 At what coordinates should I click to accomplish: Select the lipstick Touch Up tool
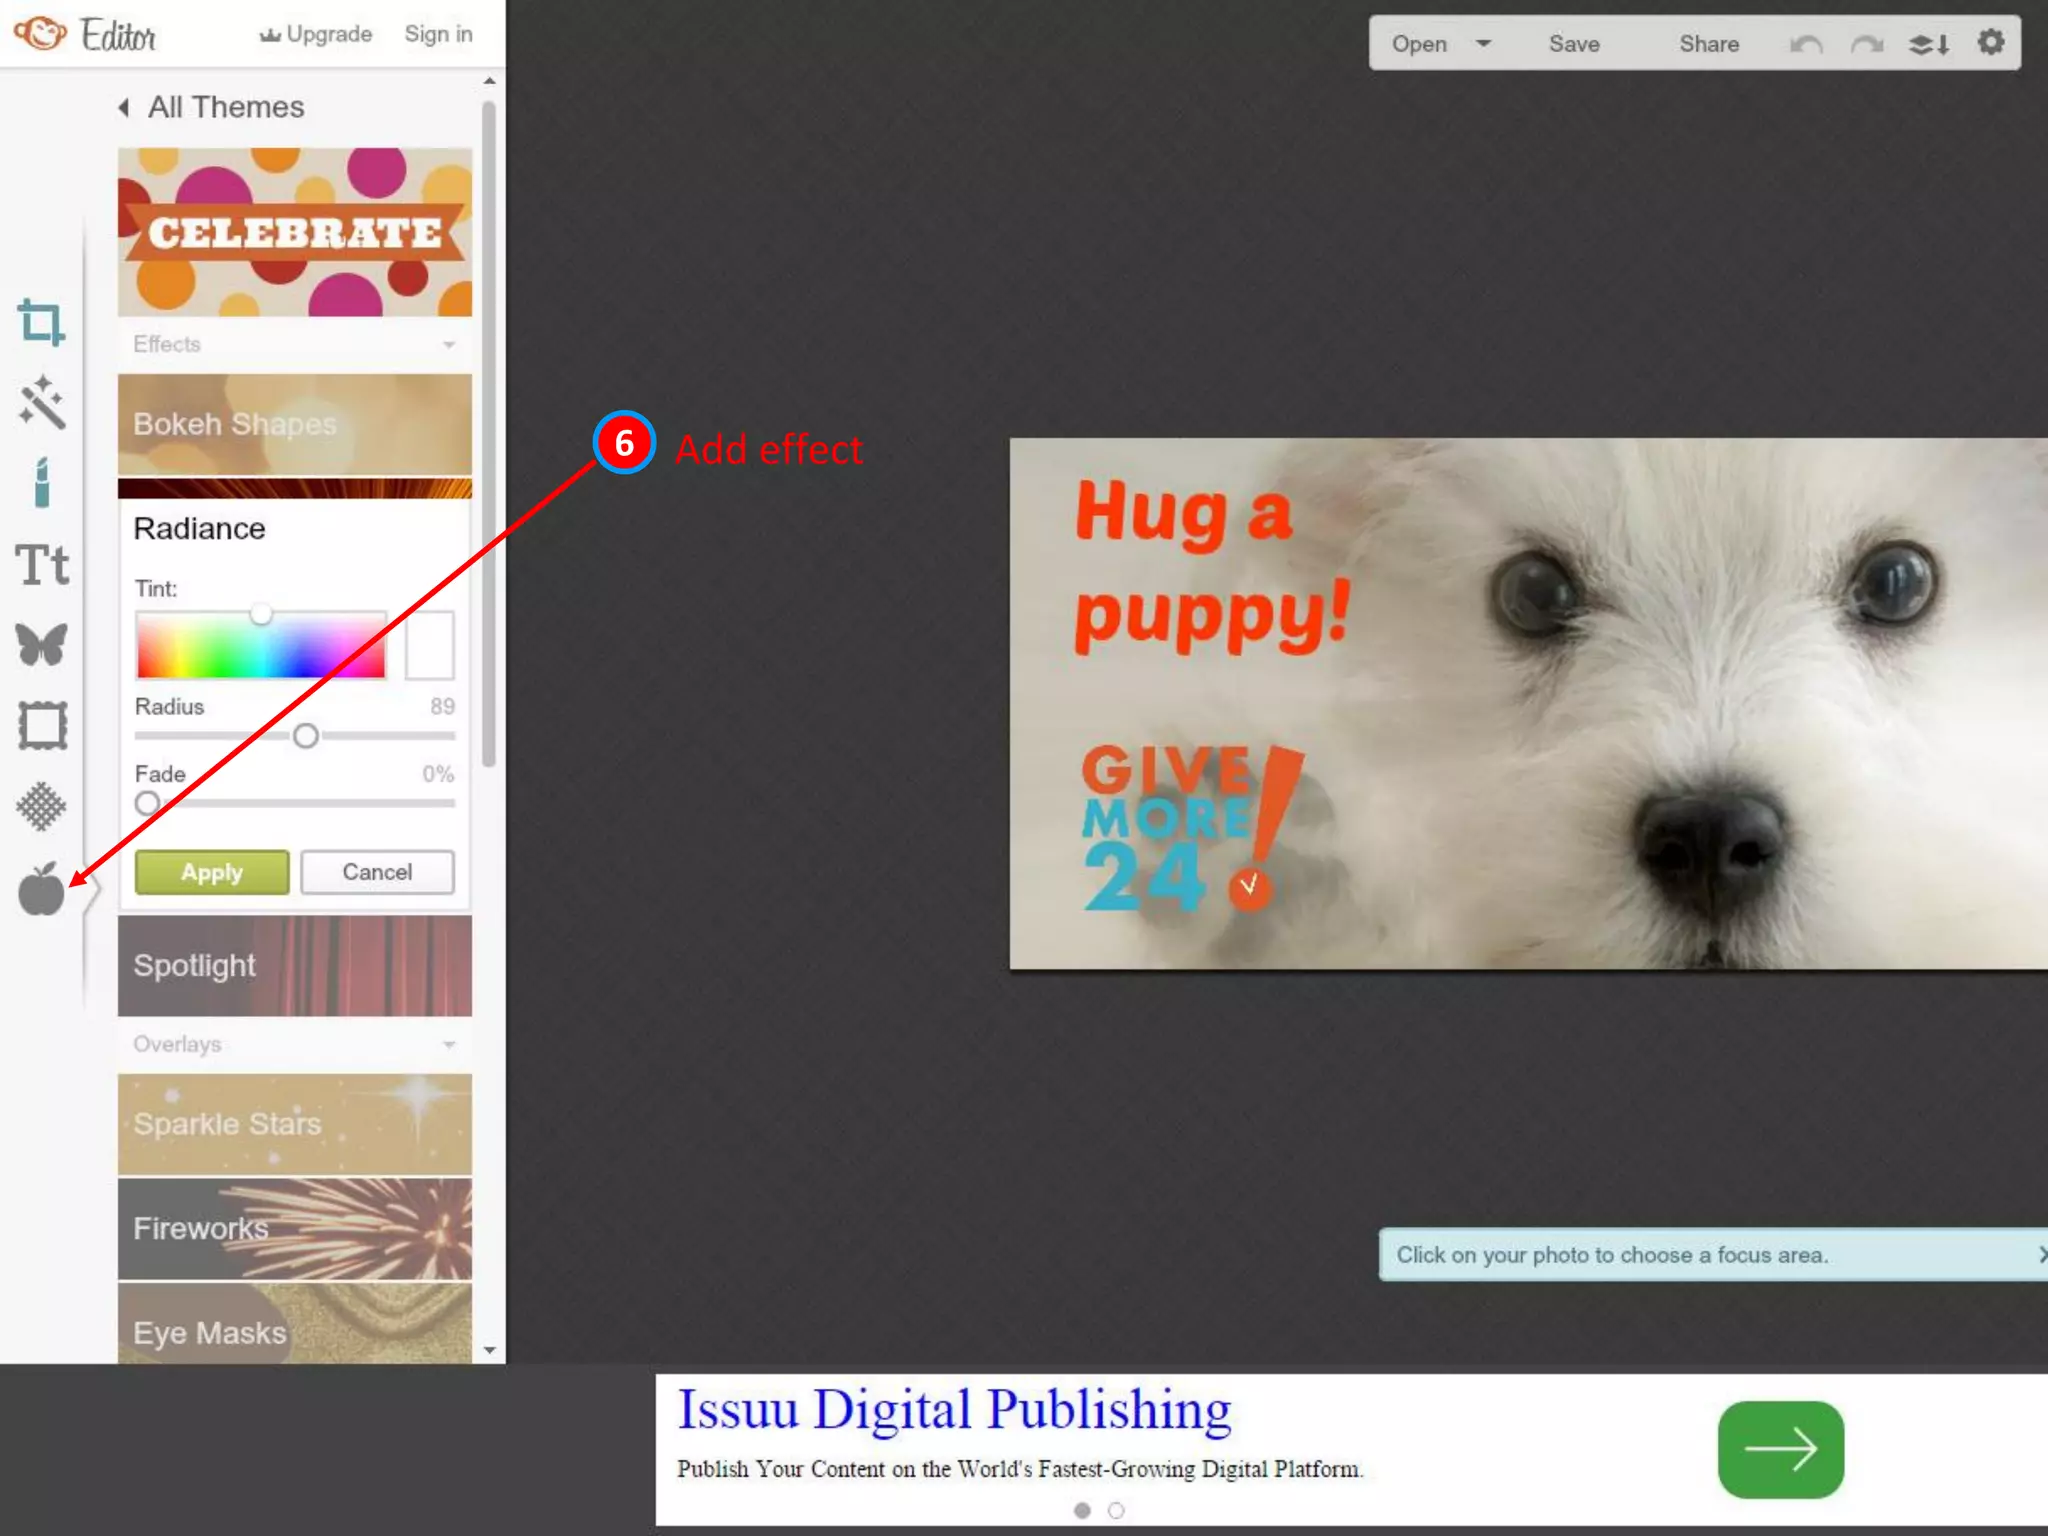(x=41, y=484)
